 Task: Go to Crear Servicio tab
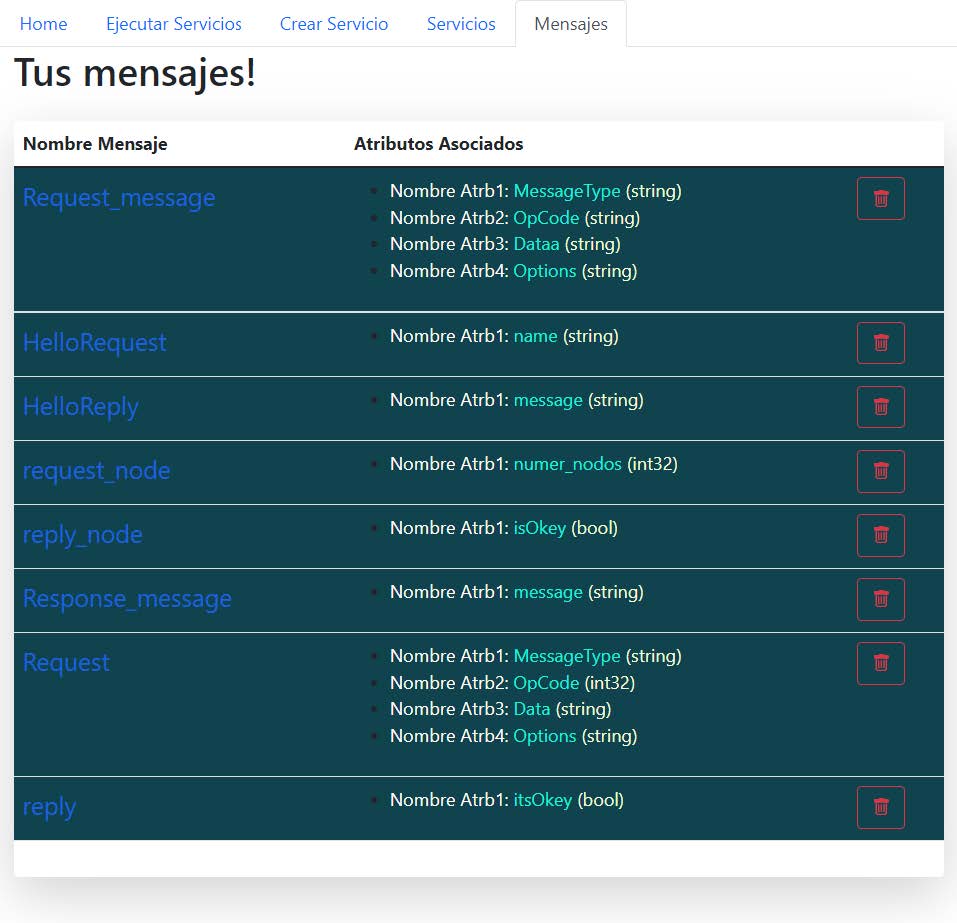[x=334, y=24]
